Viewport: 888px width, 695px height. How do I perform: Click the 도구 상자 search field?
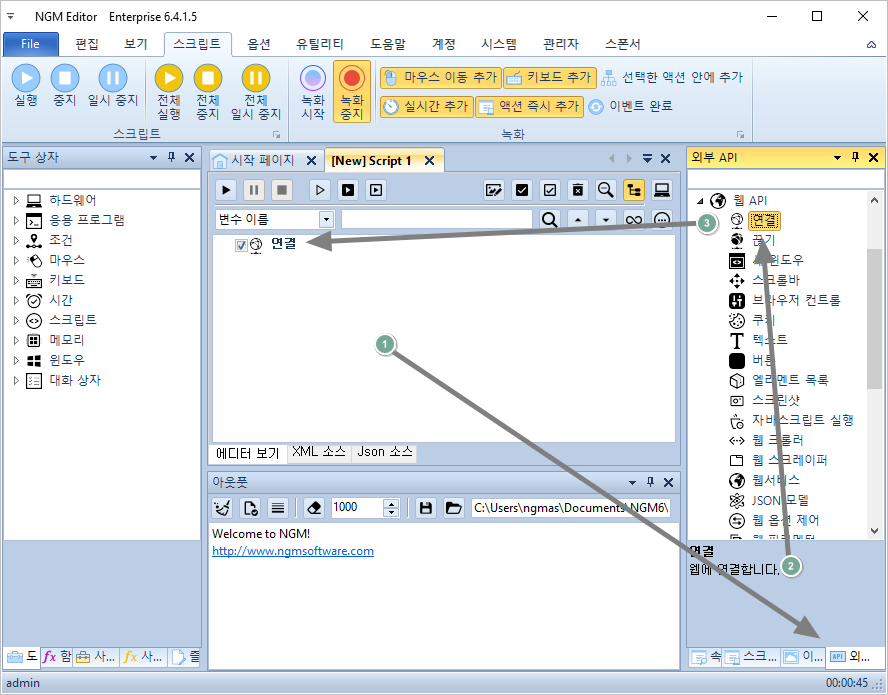click(x=102, y=179)
